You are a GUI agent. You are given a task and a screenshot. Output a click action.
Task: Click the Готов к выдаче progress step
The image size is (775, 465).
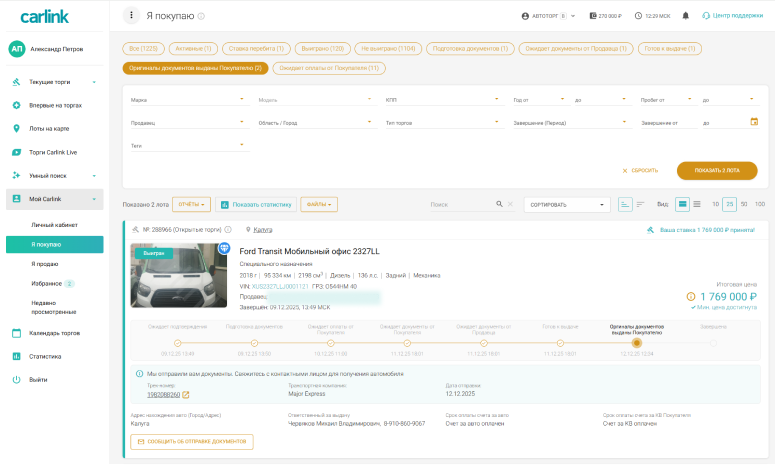560,342
